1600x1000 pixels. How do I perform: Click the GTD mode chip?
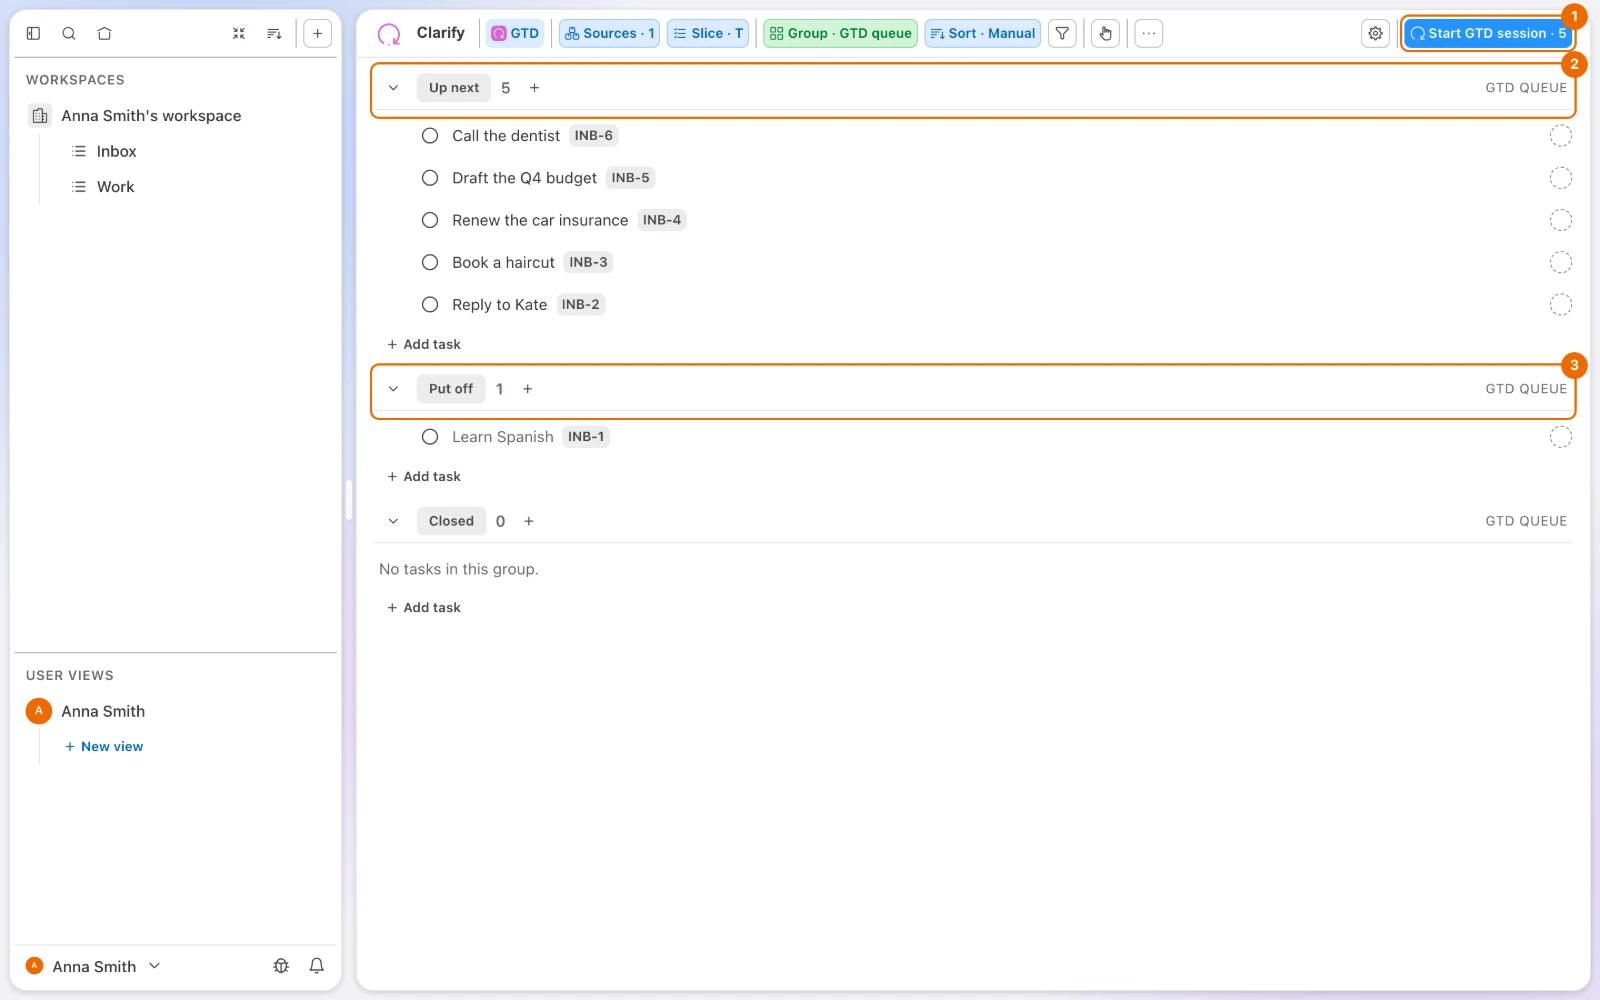515,33
